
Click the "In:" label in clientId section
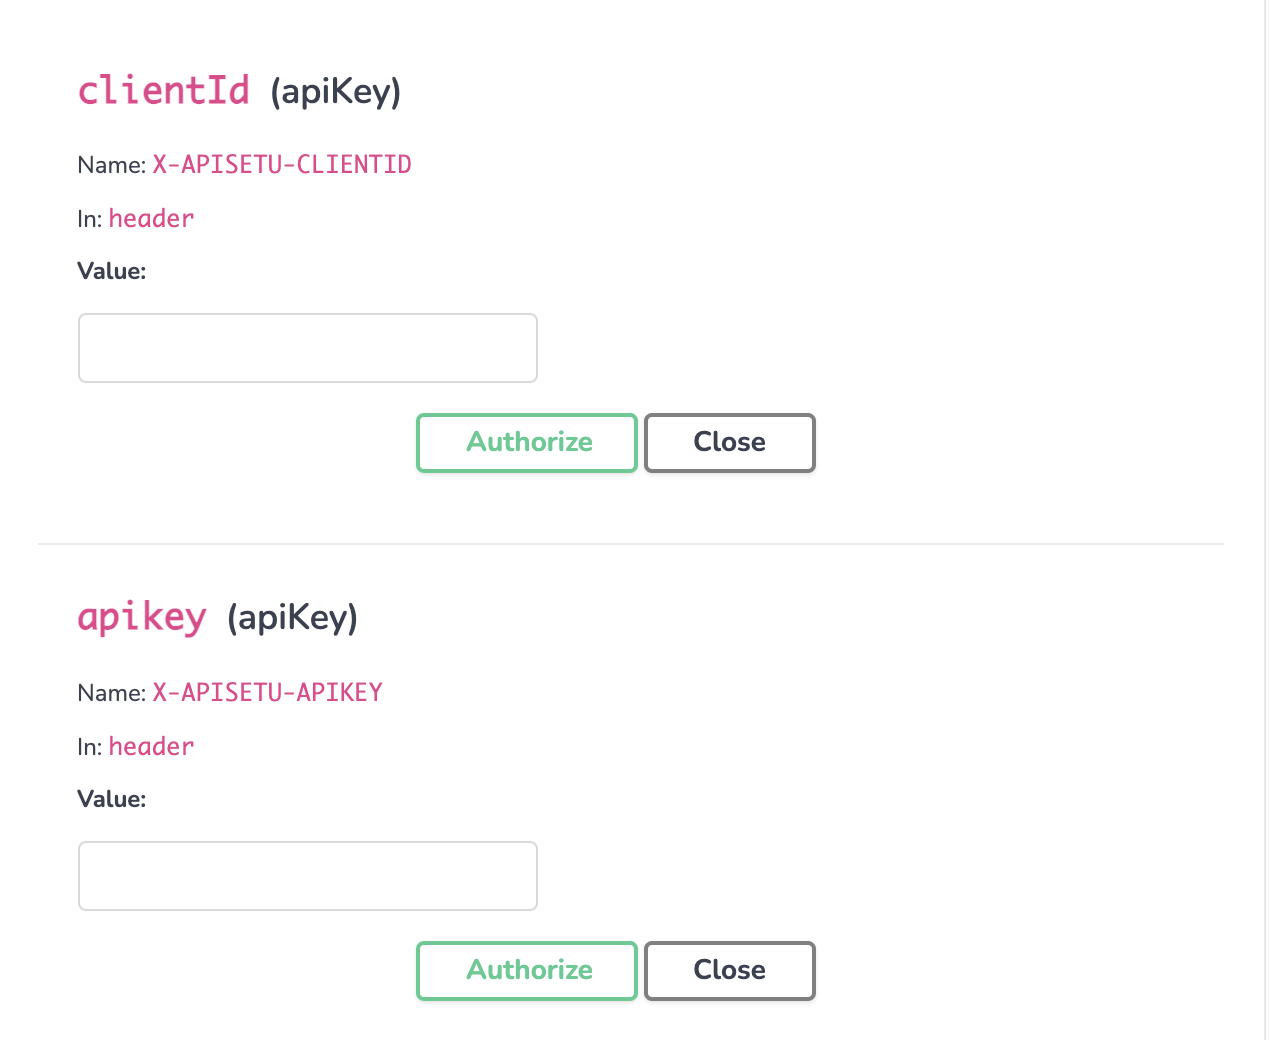pos(89,219)
